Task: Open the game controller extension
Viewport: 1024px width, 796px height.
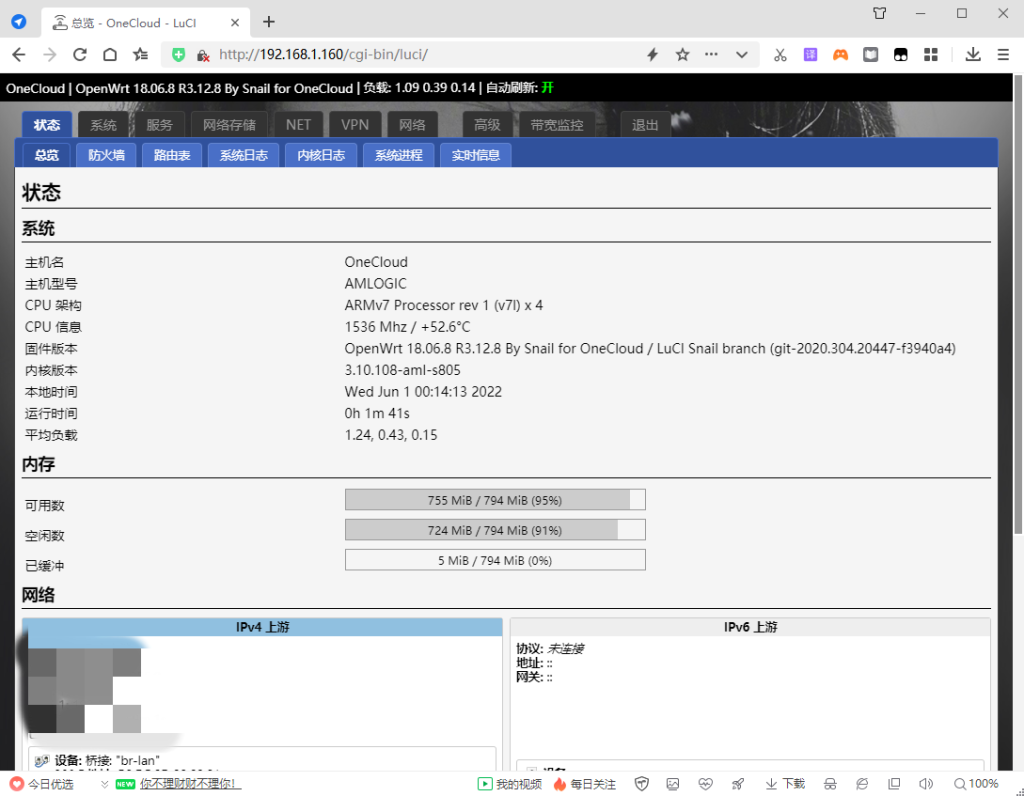Action: [840, 55]
